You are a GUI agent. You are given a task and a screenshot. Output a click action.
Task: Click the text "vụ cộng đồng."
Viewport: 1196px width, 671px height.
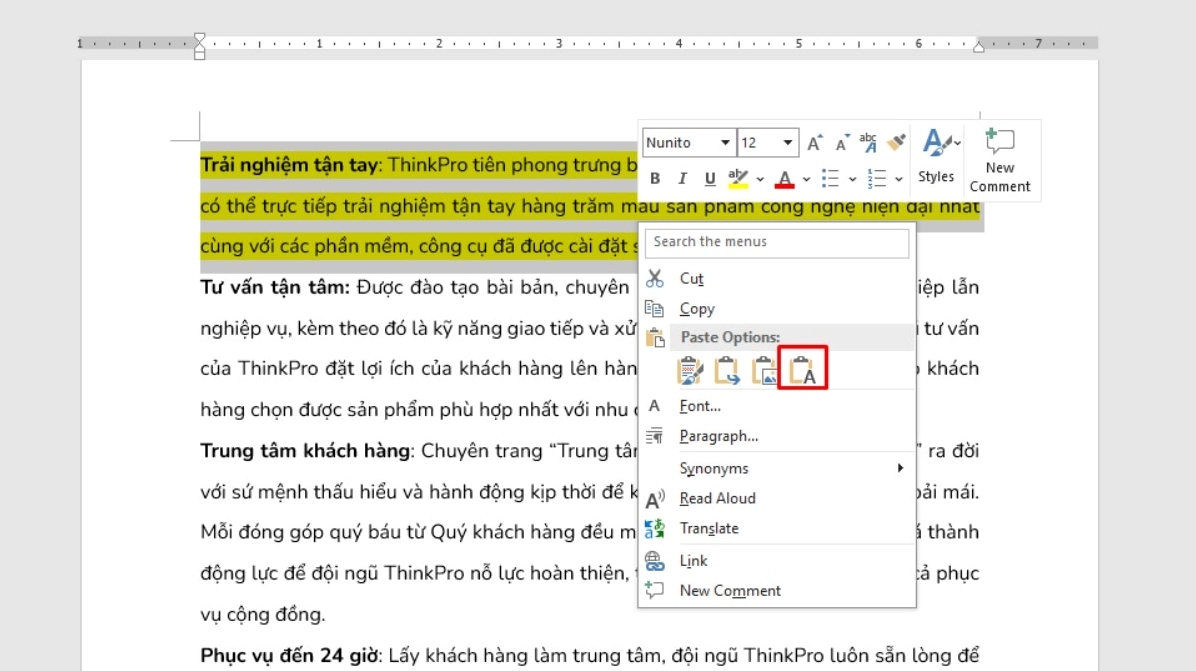pos(262,615)
